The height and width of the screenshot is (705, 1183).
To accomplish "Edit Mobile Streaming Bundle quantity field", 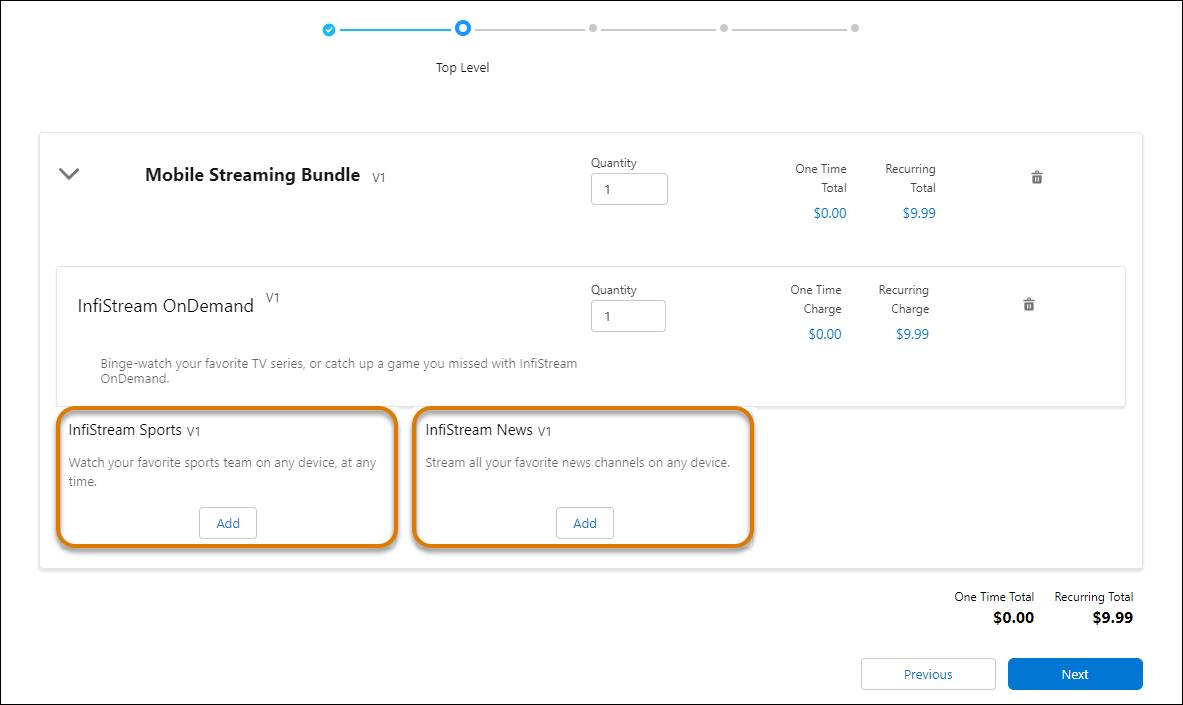I will coord(629,189).
